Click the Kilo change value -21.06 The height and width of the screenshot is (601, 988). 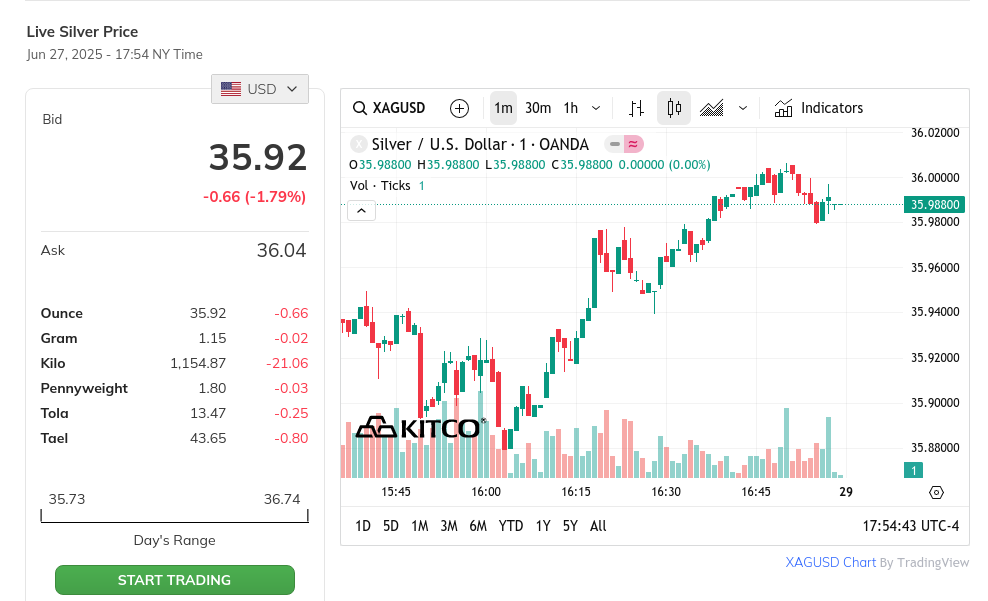[x=287, y=363]
